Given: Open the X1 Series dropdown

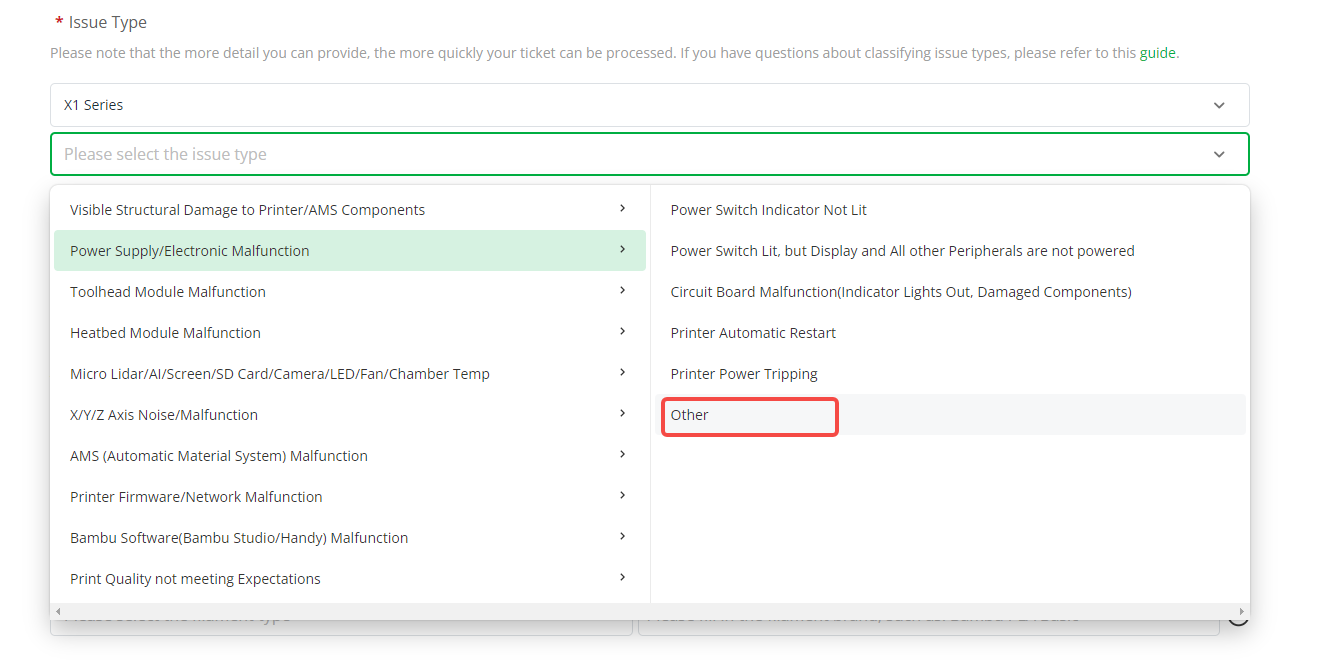Looking at the screenshot, I should (649, 105).
